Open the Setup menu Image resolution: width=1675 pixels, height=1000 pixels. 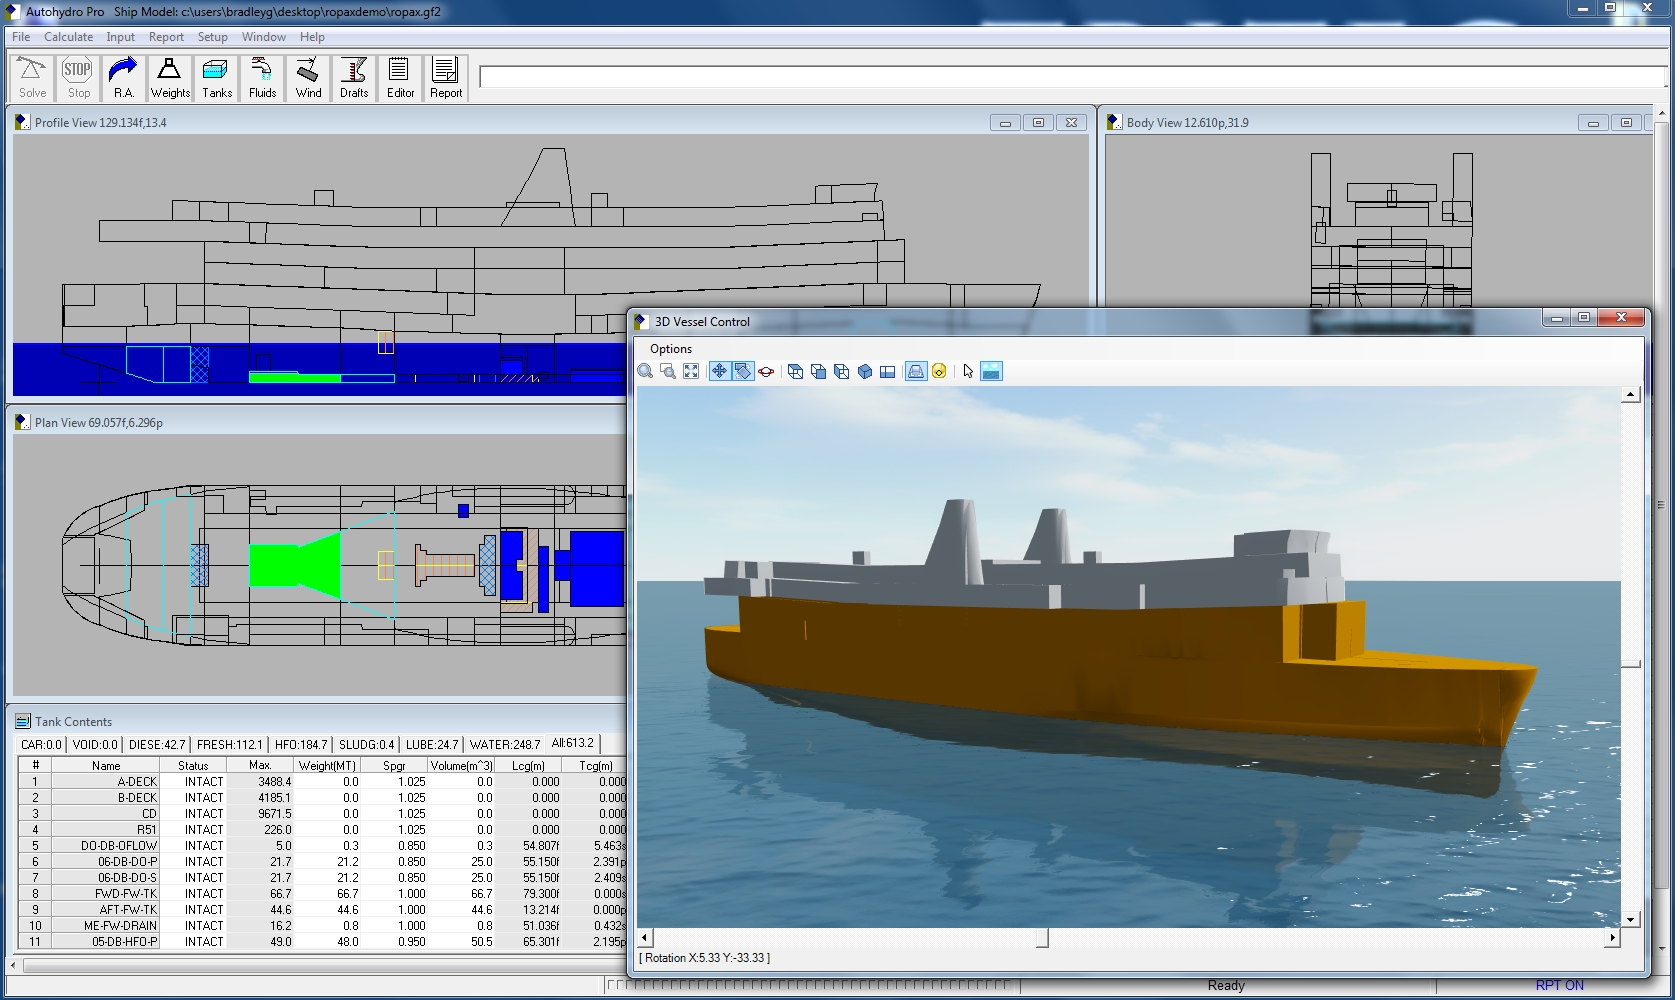tap(212, 37)
